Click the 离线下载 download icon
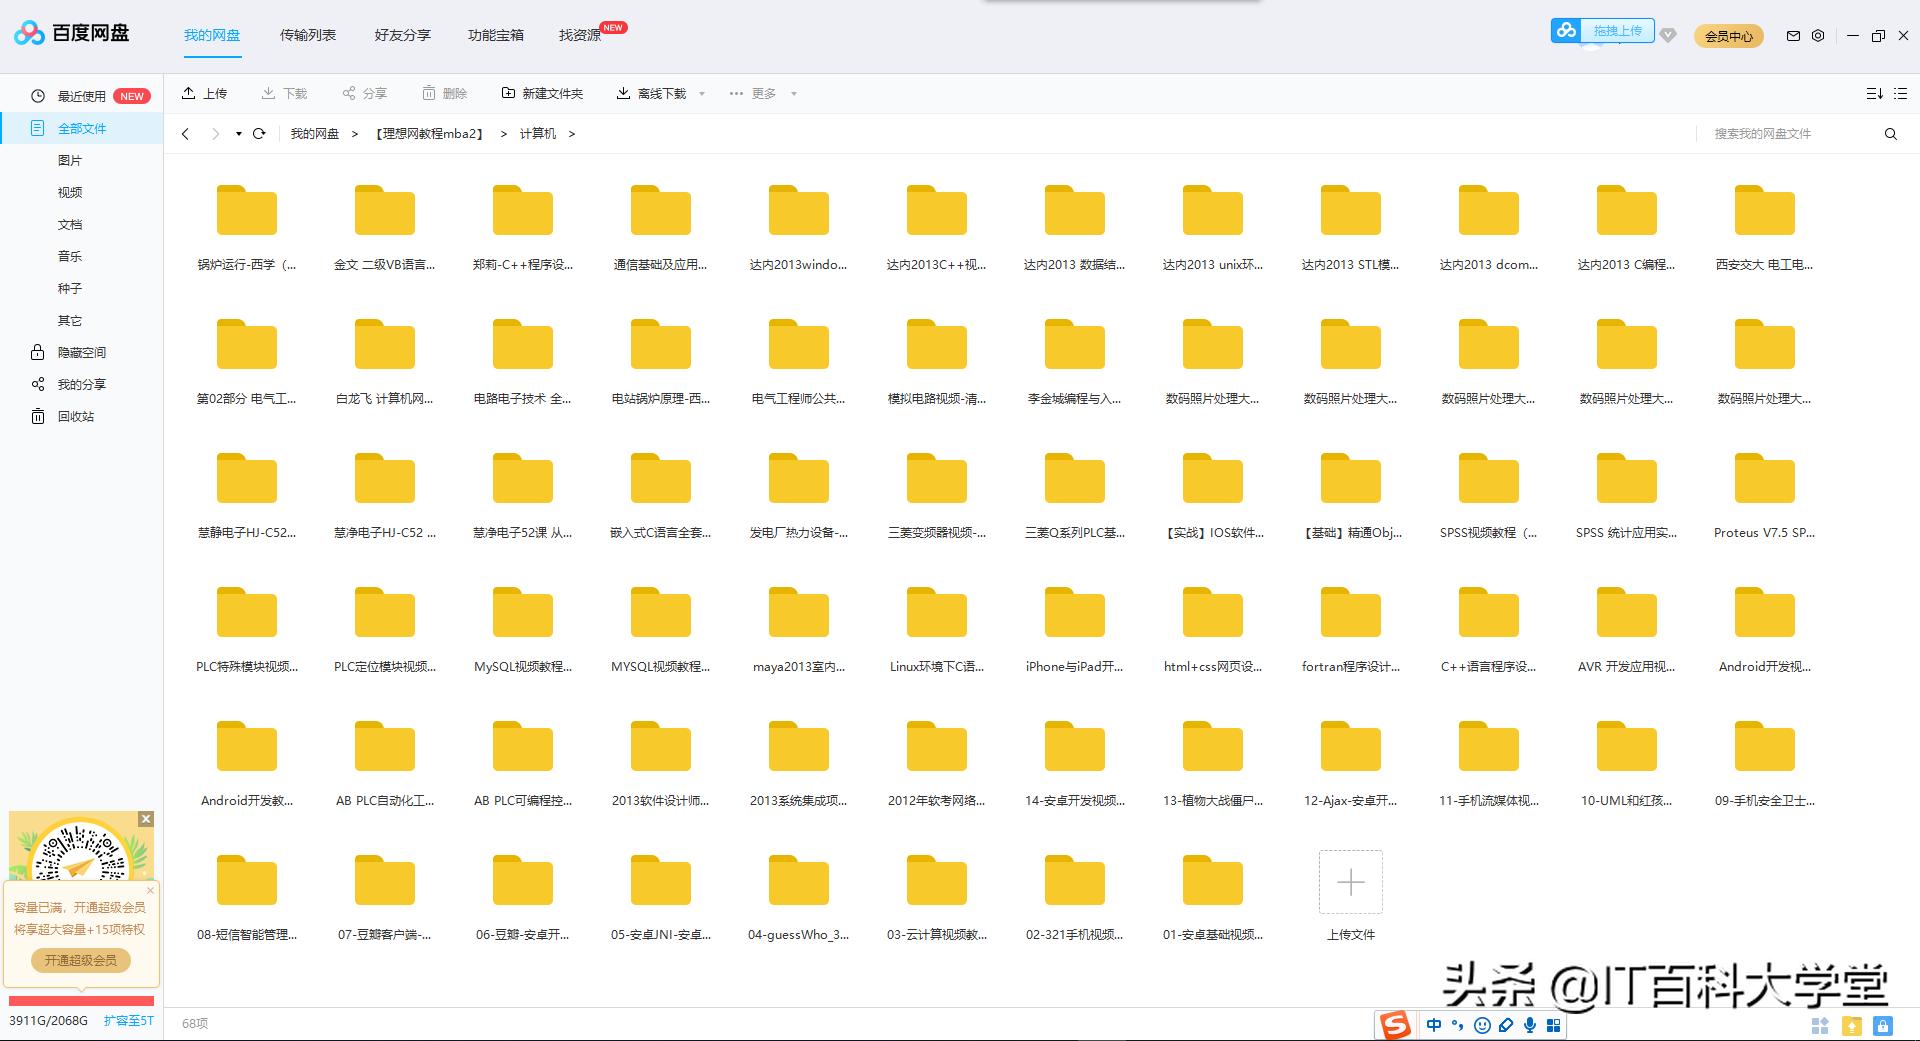The height and width of the screenshot is (1041, 1920). (623, 92)
